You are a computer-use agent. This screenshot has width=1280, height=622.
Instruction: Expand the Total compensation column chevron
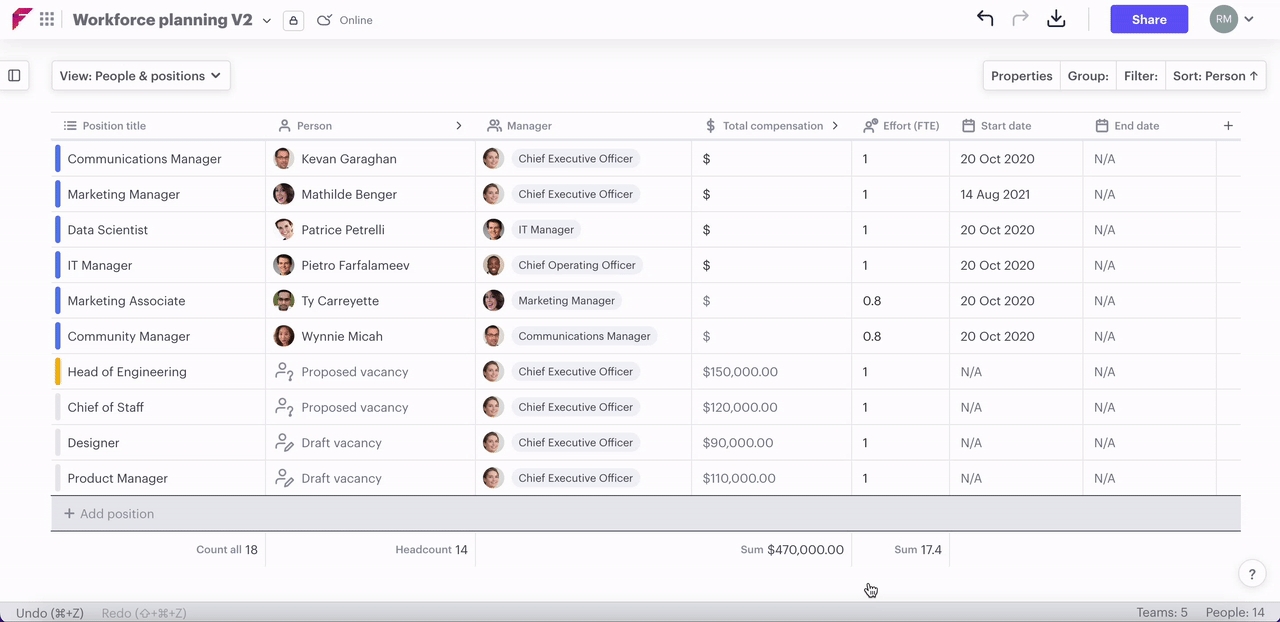pos(835,126)
